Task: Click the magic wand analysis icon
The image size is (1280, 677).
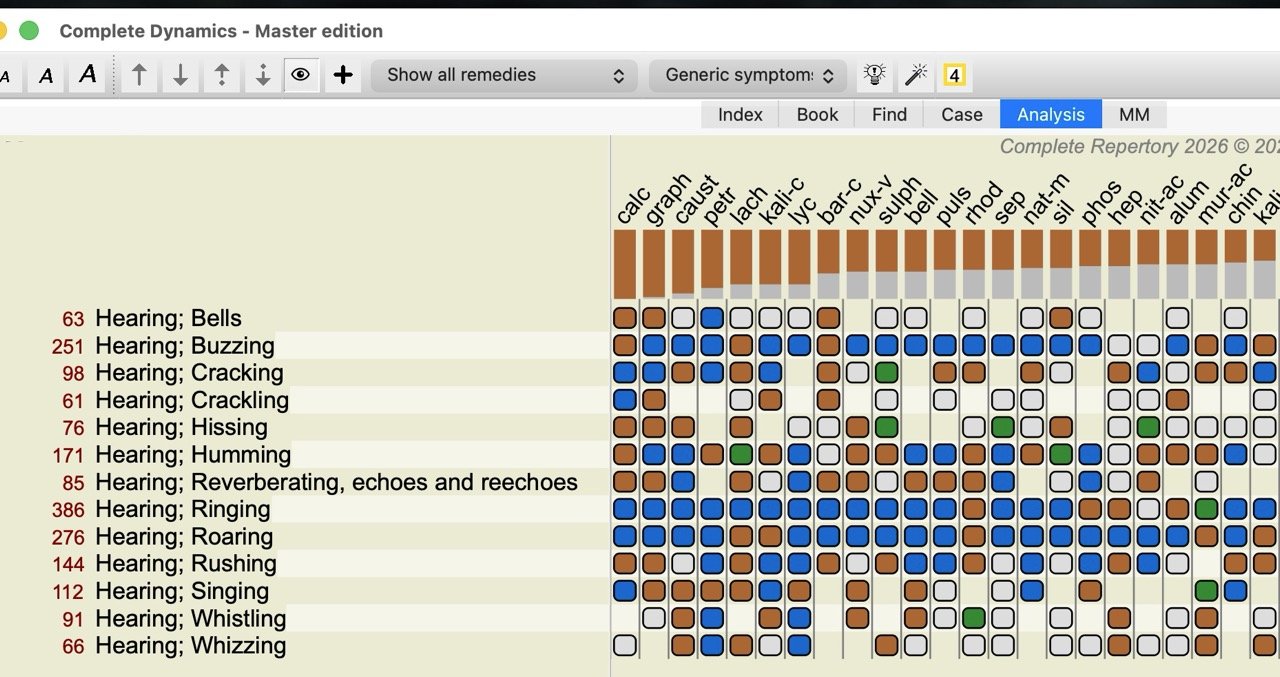Action: pos(915,73)
